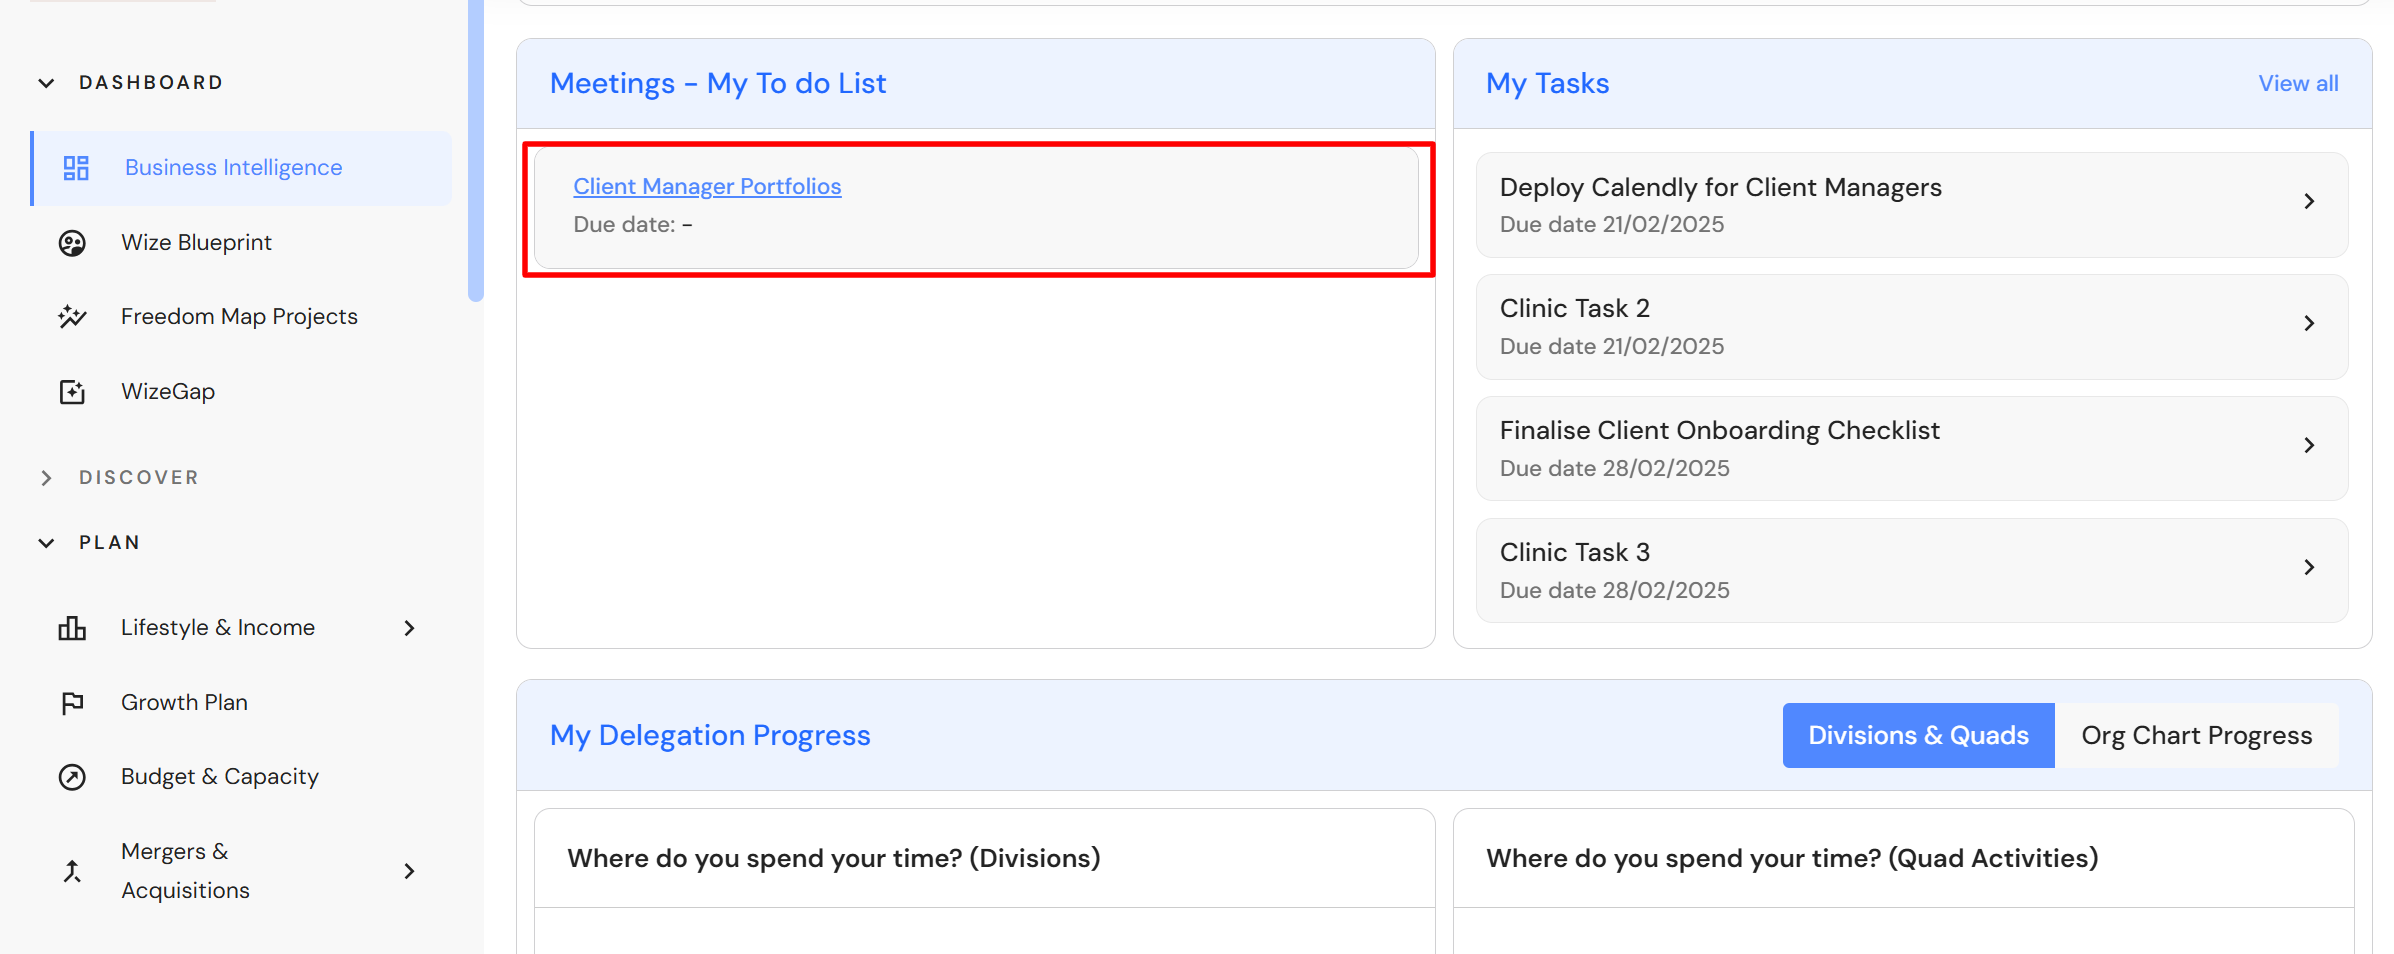Collapse the PLAN sidebar section

click(46, 543)
